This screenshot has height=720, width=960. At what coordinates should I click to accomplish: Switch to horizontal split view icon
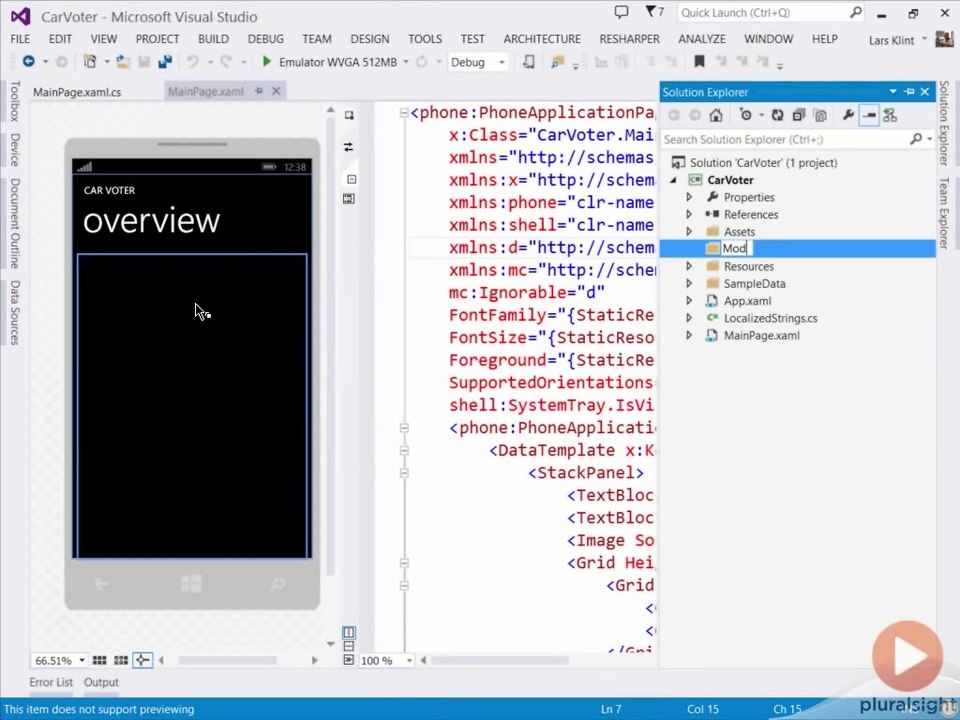[x=348, y=646]
